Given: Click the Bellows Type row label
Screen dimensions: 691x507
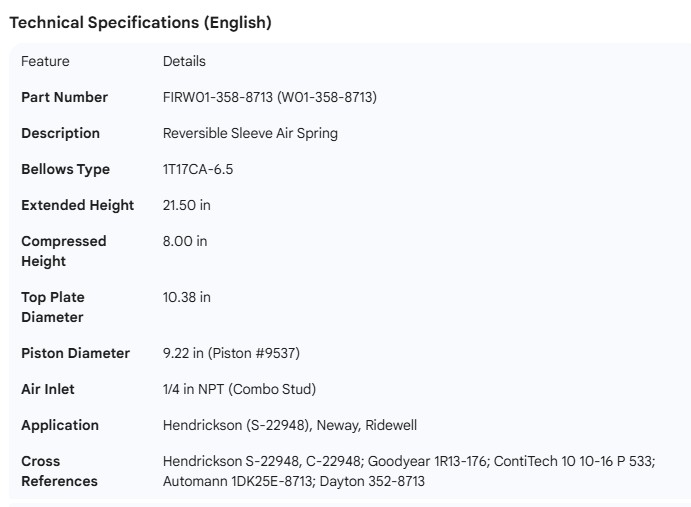Looking at the screenshot, I should [65, 169].
